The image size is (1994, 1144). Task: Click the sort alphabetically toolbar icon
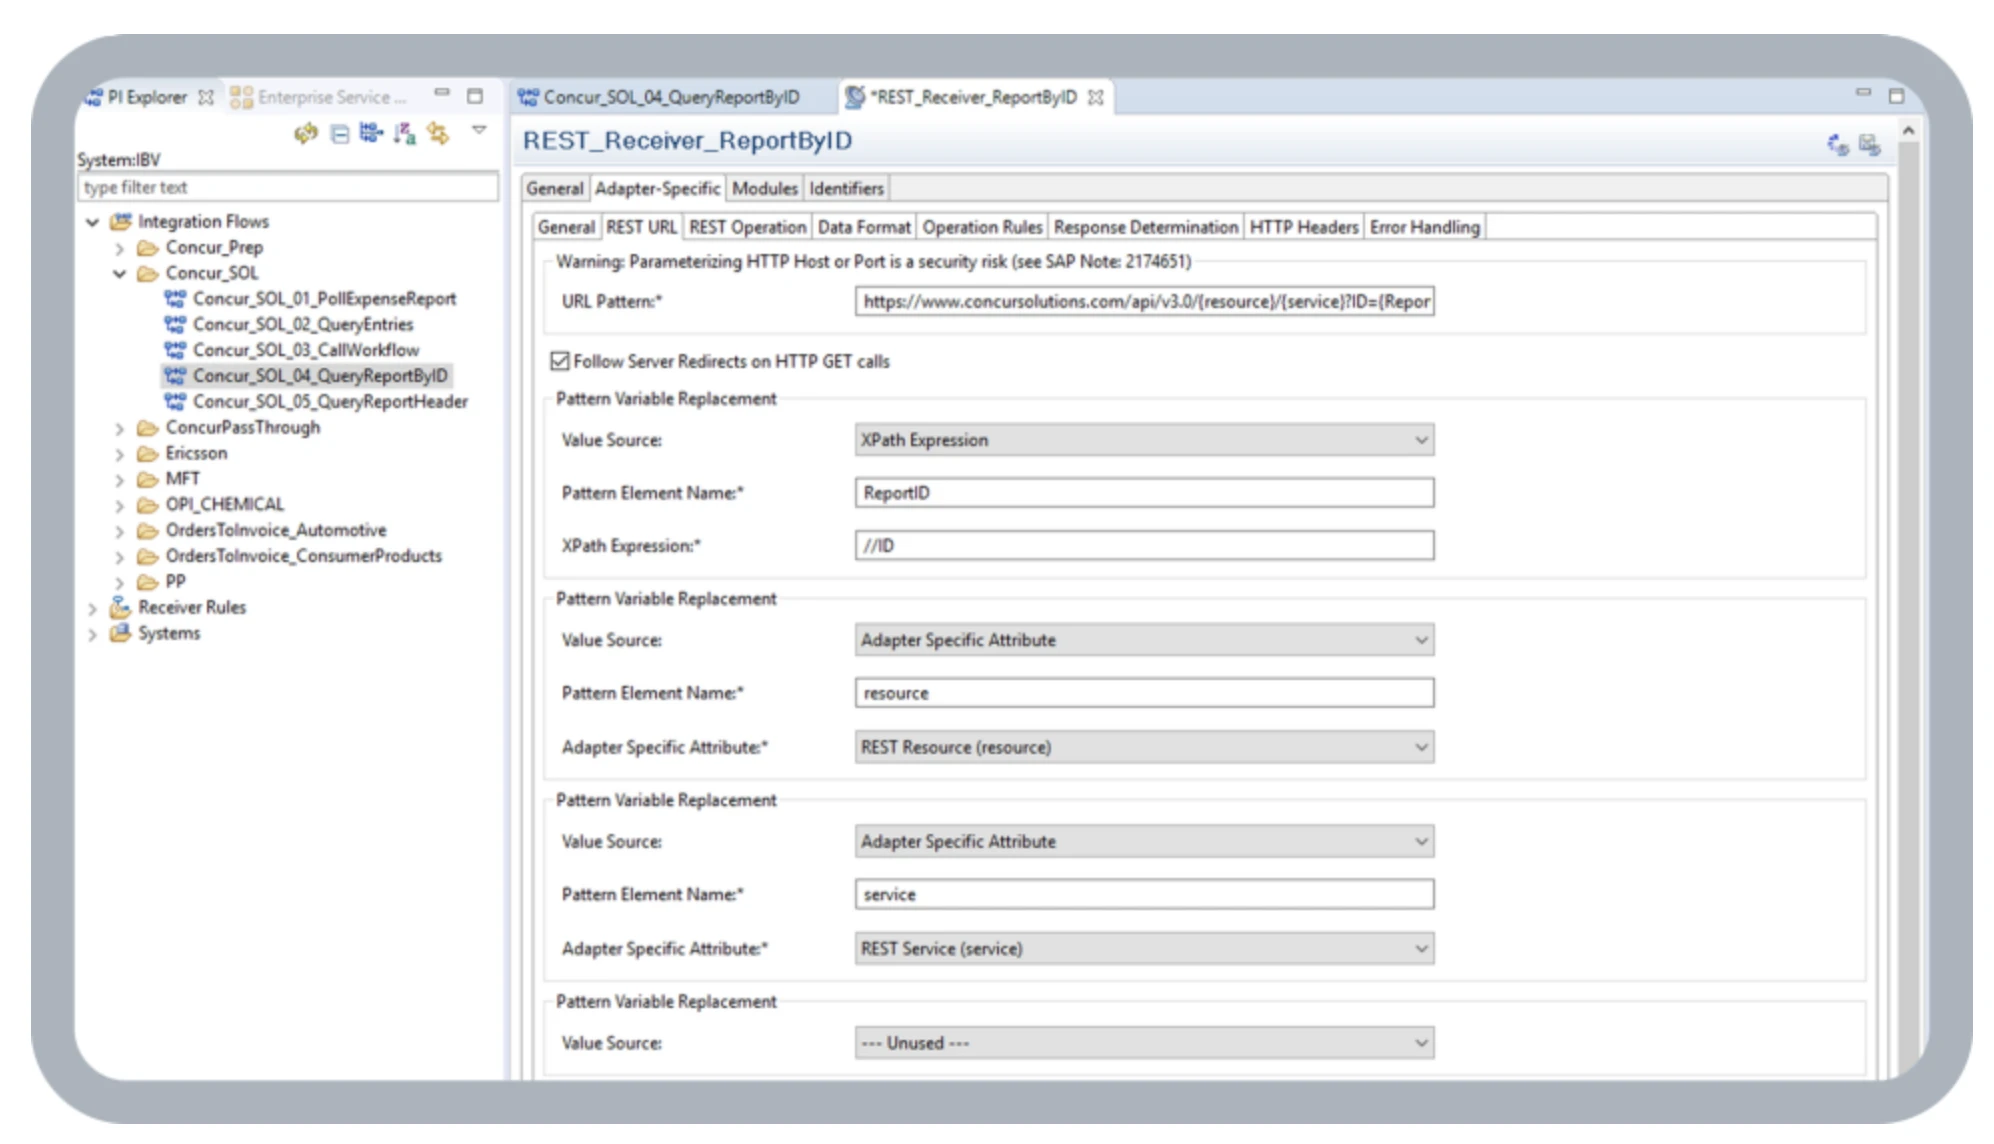404,133
